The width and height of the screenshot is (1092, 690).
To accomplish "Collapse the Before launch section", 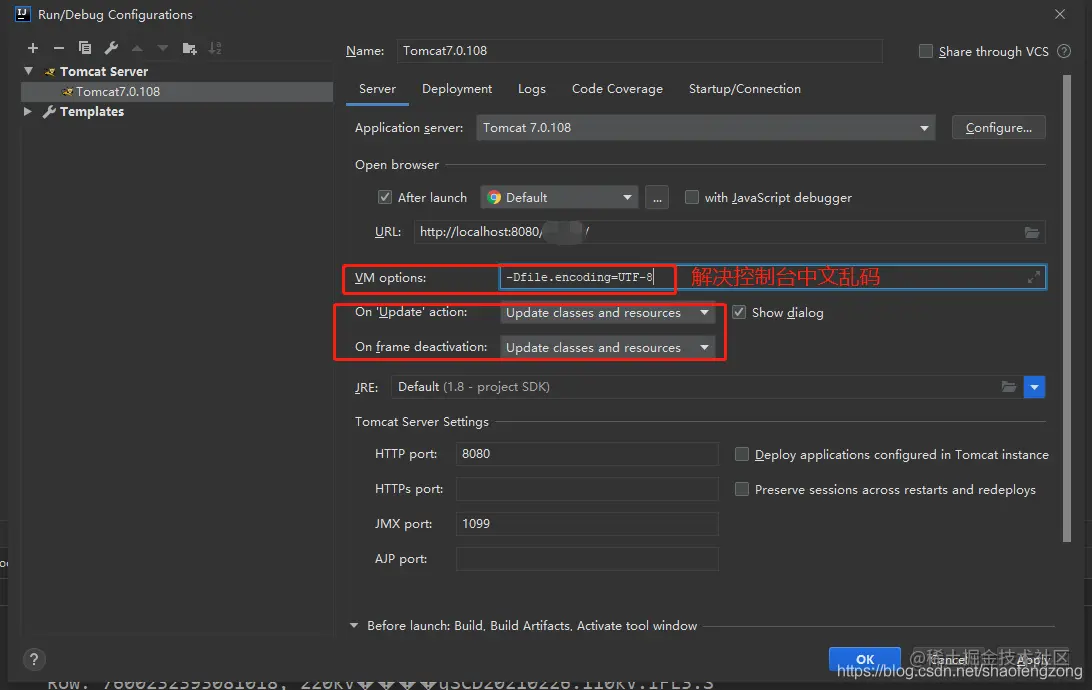I will coord(354,625).
